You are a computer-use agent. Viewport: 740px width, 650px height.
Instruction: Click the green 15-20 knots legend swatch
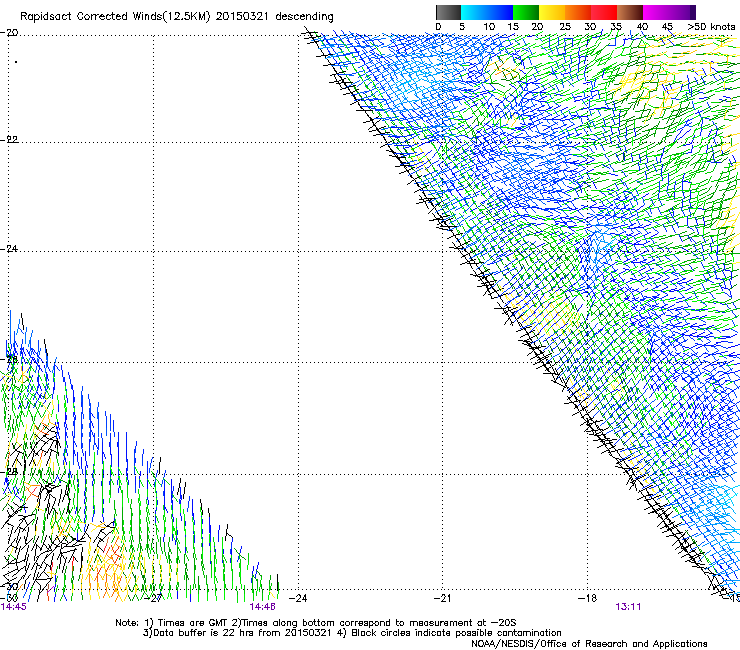point(526,12)
